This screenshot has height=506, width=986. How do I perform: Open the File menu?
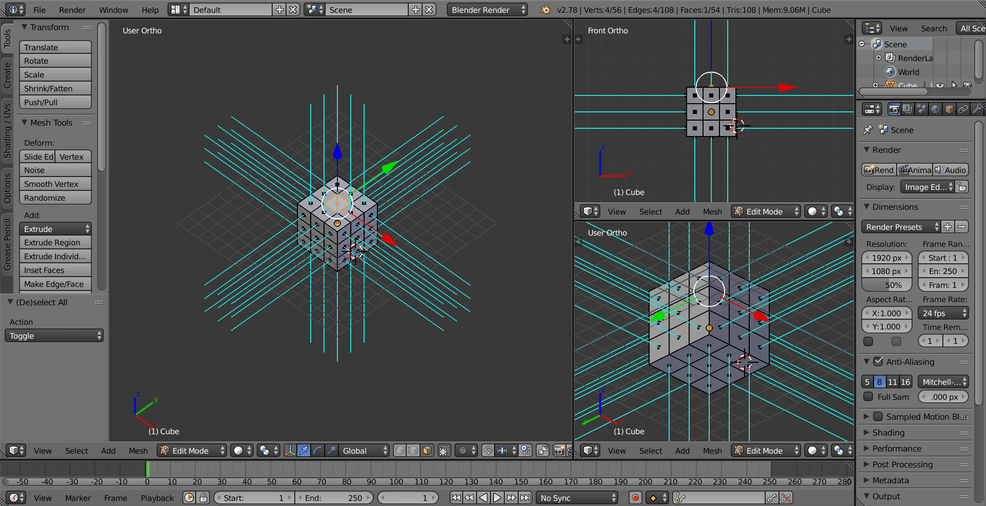point(39,10)
